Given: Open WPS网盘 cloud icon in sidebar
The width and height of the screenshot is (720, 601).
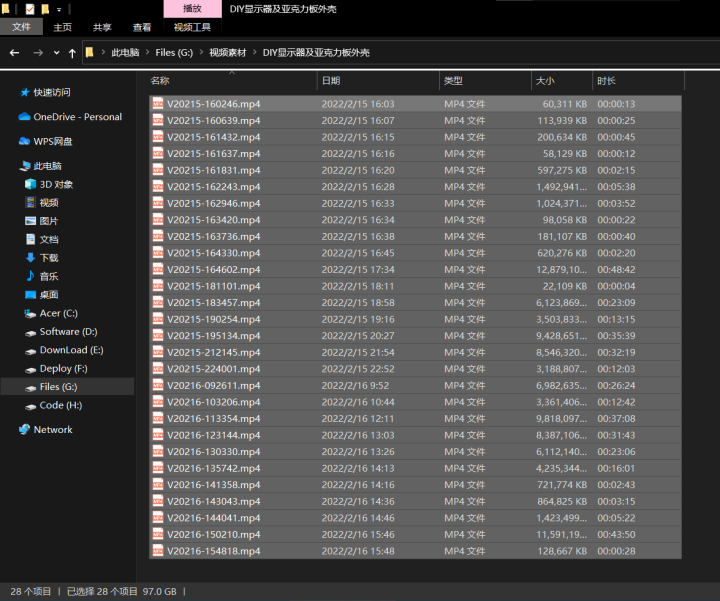Looking at the screenshot, I should tap(24, 141).
